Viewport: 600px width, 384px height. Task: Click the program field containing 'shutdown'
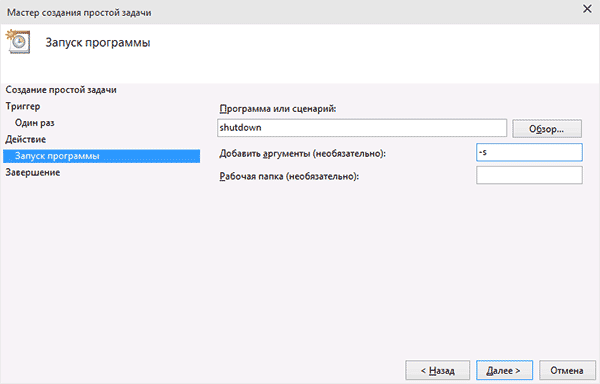362,128
